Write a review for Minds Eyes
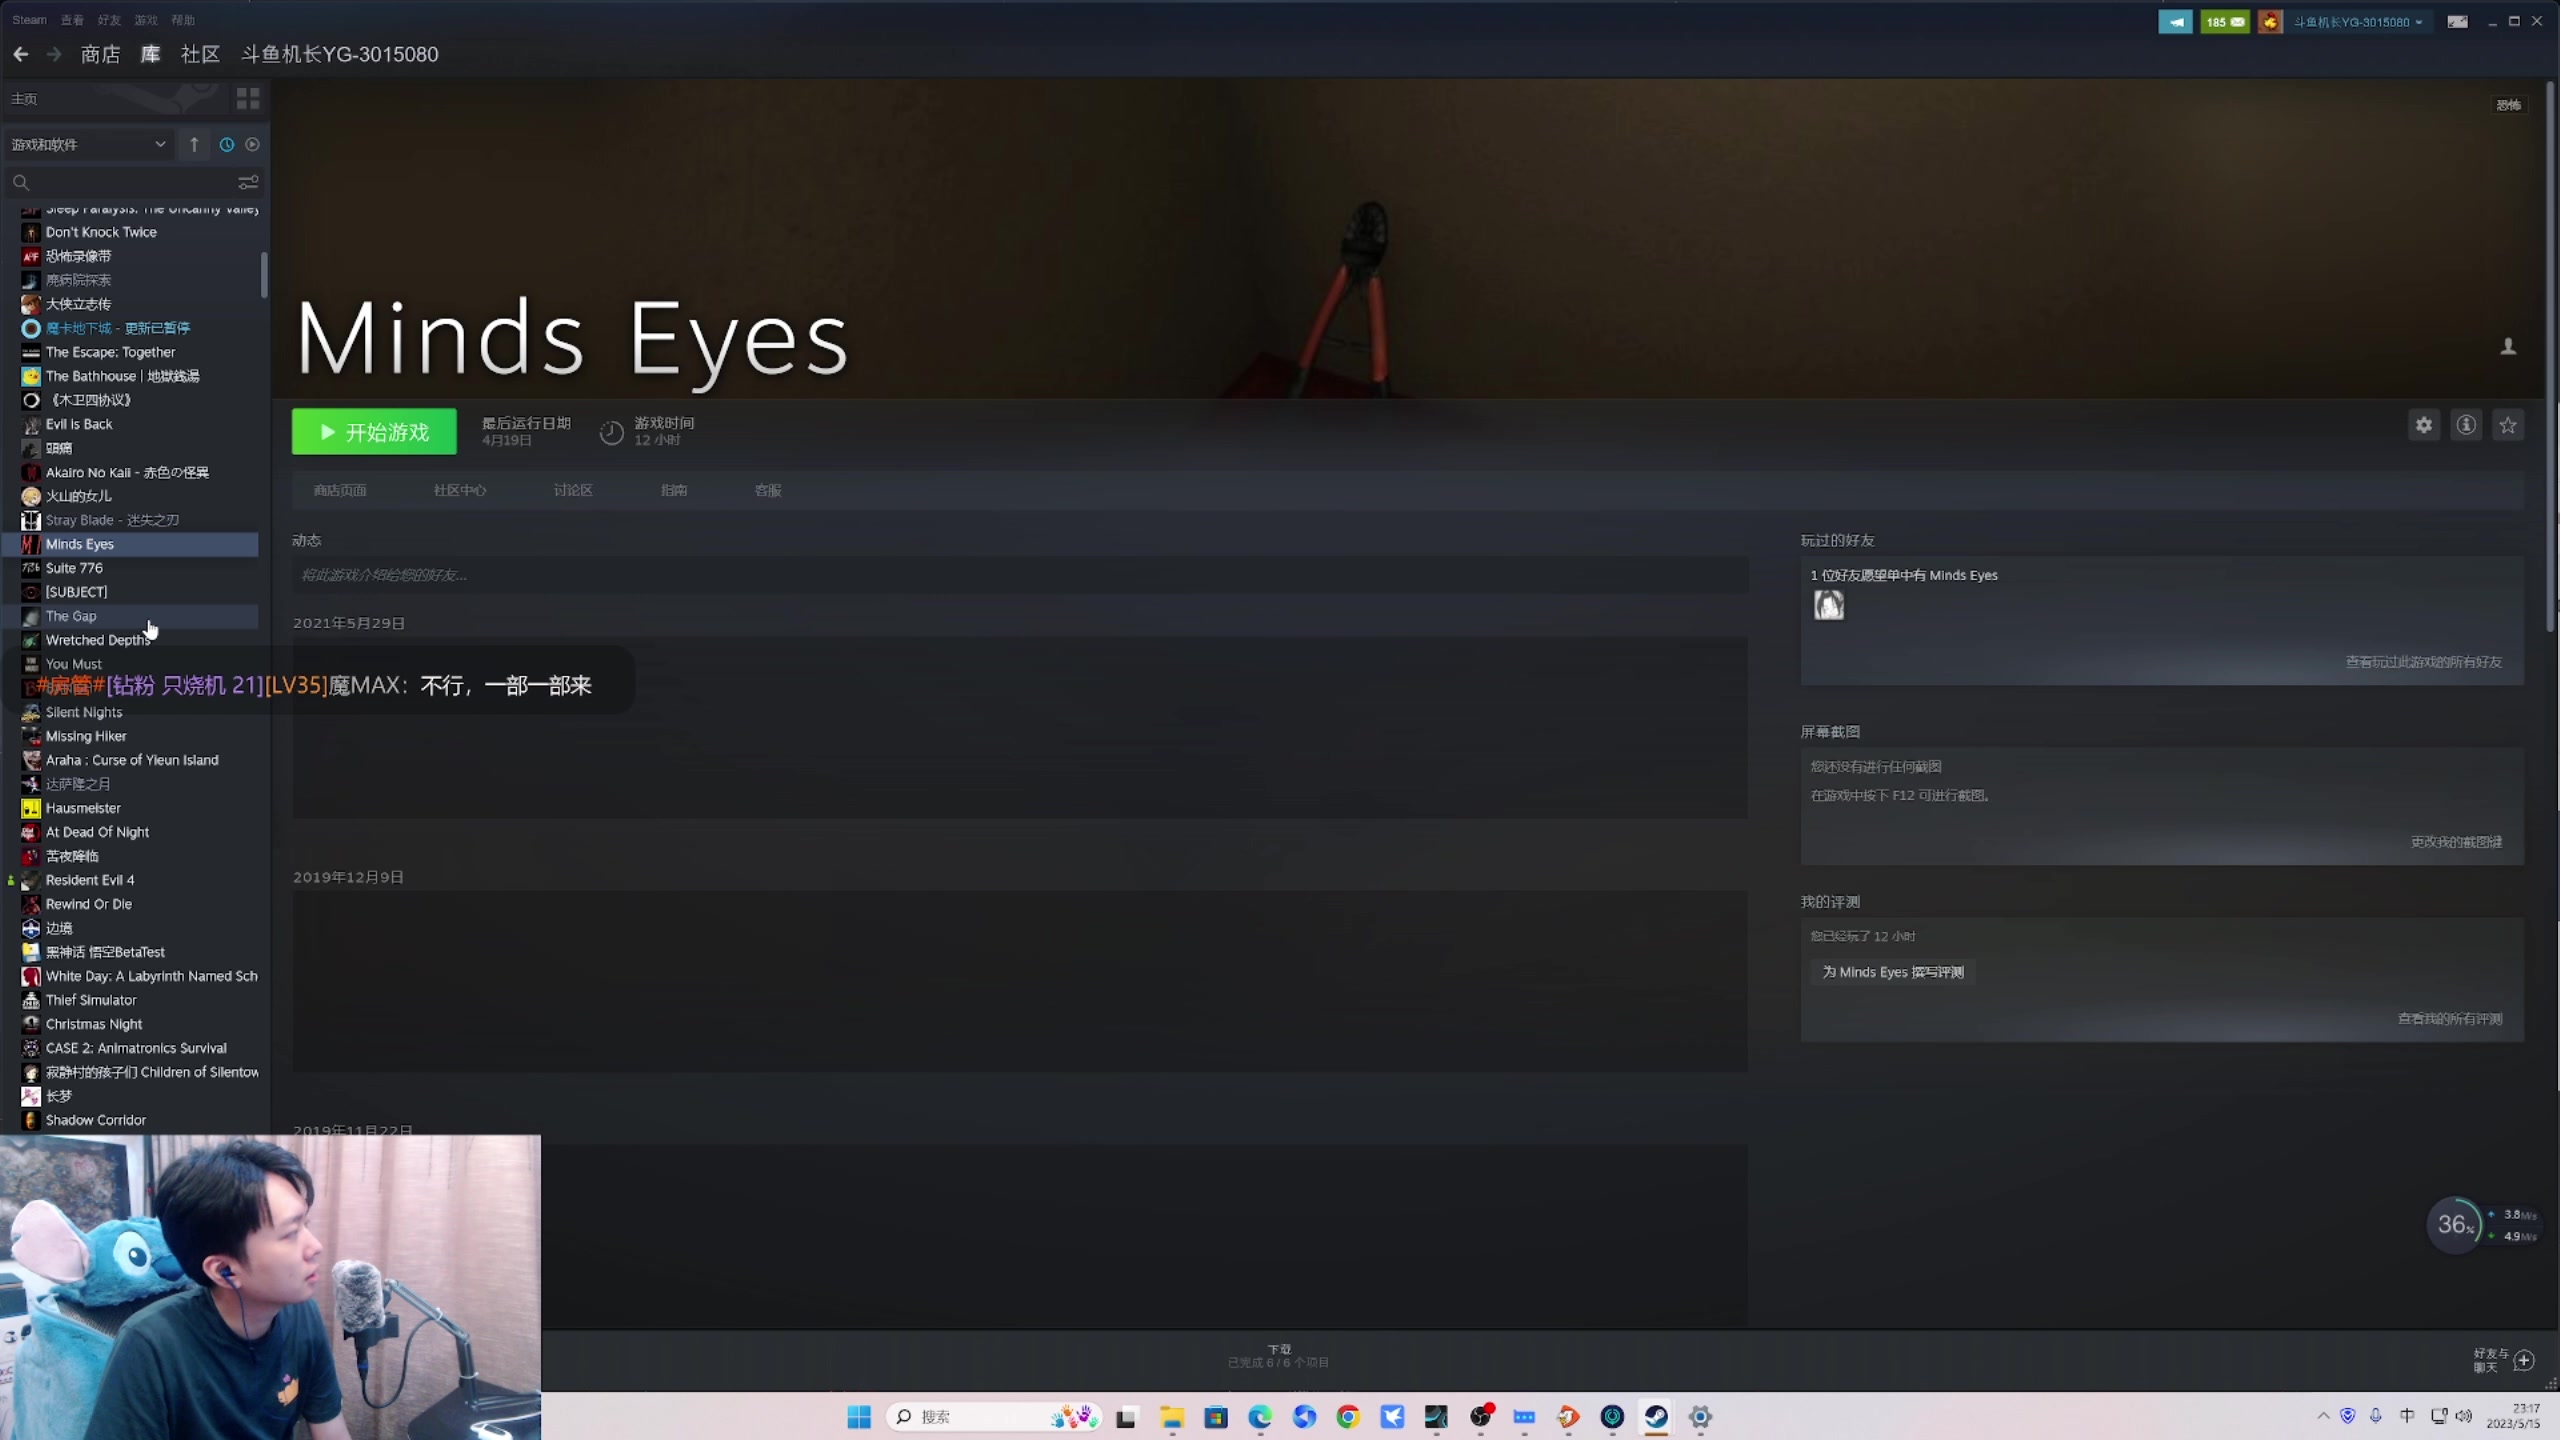 1892,972
